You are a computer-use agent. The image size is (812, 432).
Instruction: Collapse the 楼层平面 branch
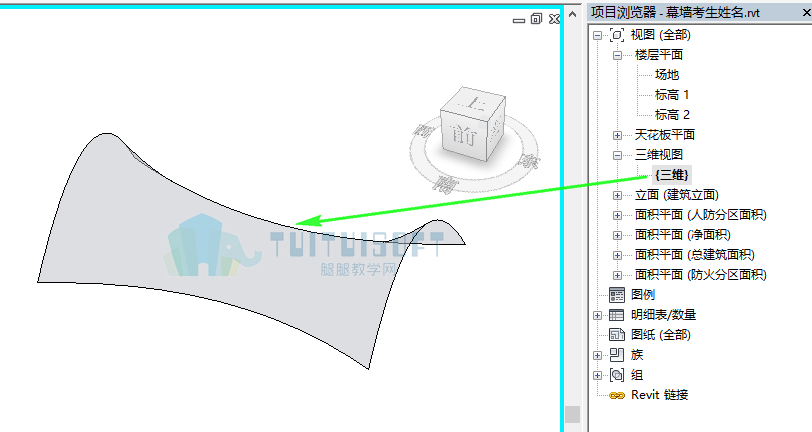pyautogui.click(x=617, y=55)
